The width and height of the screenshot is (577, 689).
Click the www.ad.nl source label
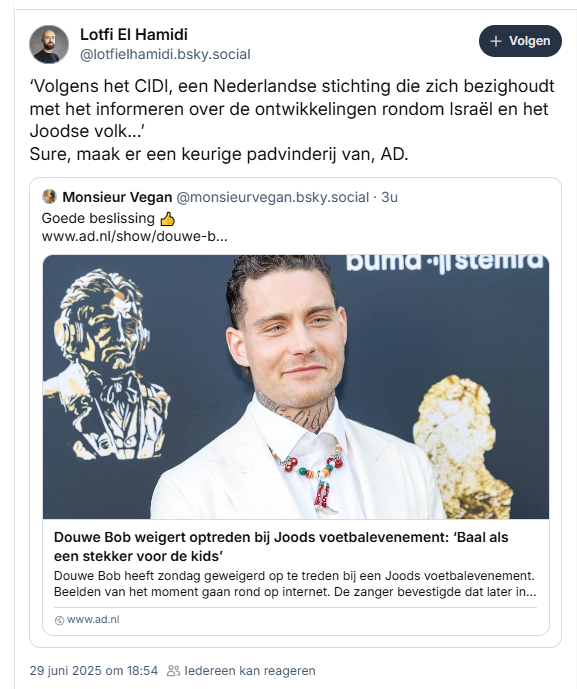coord(93,620)
